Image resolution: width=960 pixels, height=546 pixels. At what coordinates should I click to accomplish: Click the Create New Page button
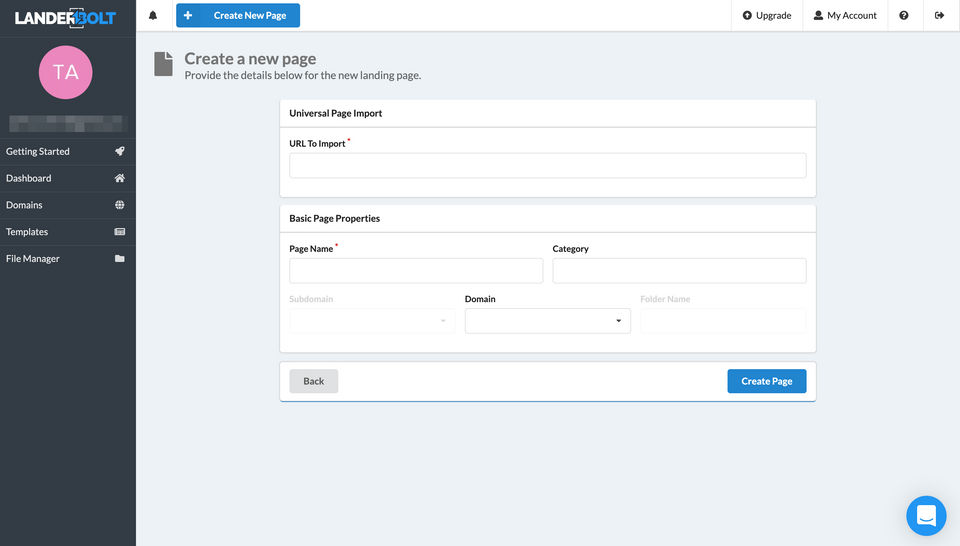238,16
